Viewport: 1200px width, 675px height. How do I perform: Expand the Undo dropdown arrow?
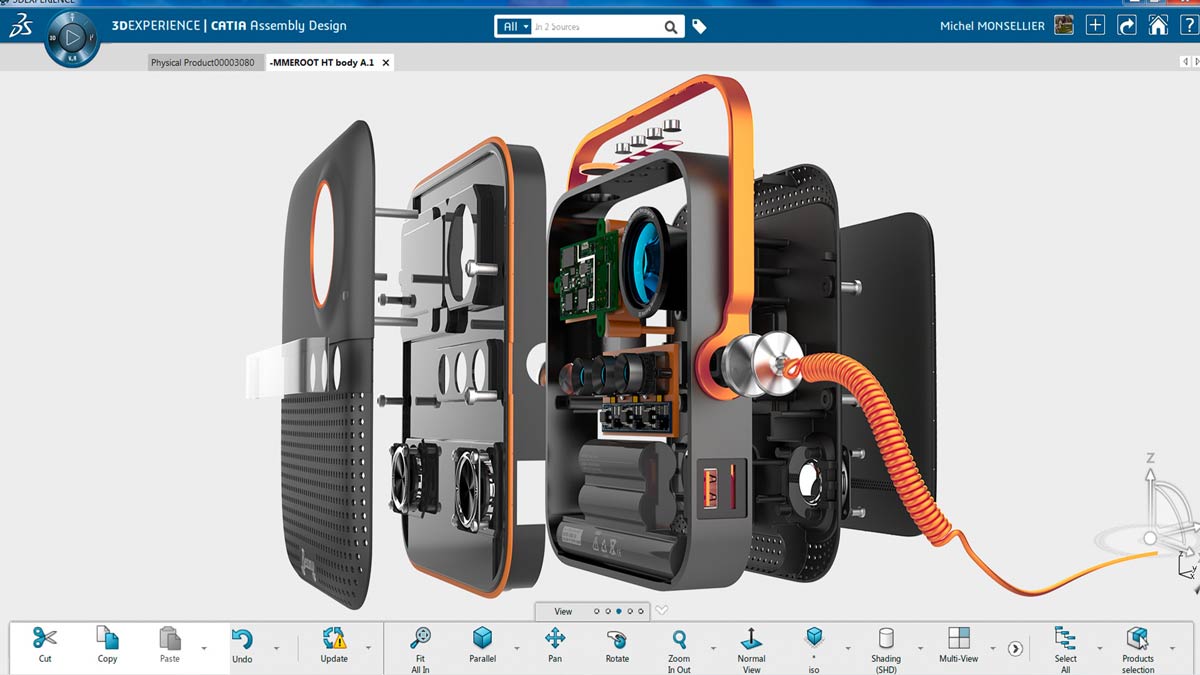268,648
